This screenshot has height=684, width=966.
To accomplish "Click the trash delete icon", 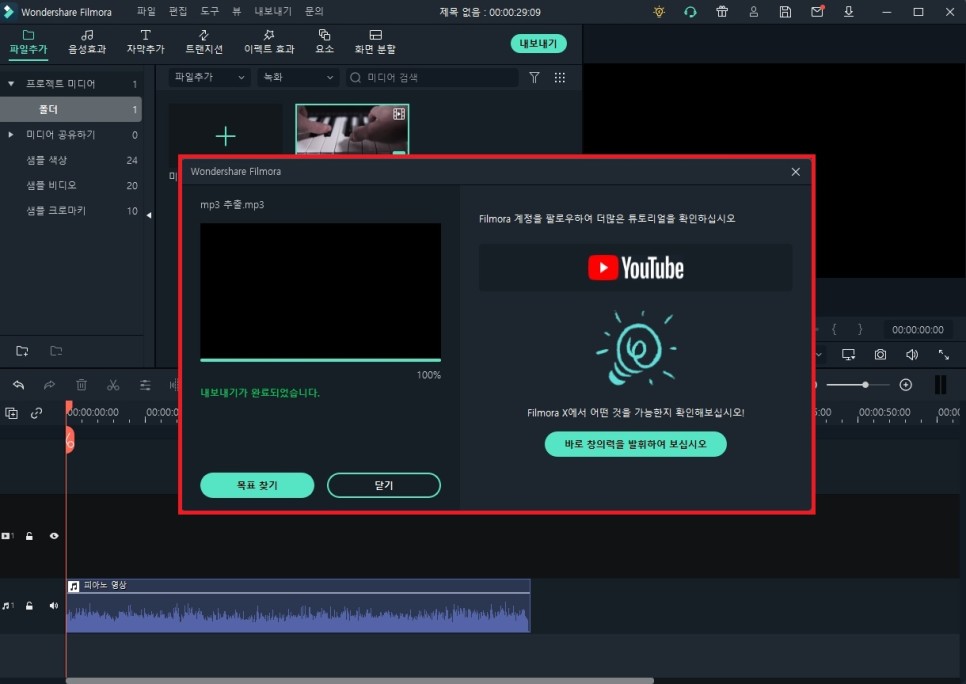I will click(81, 385).
